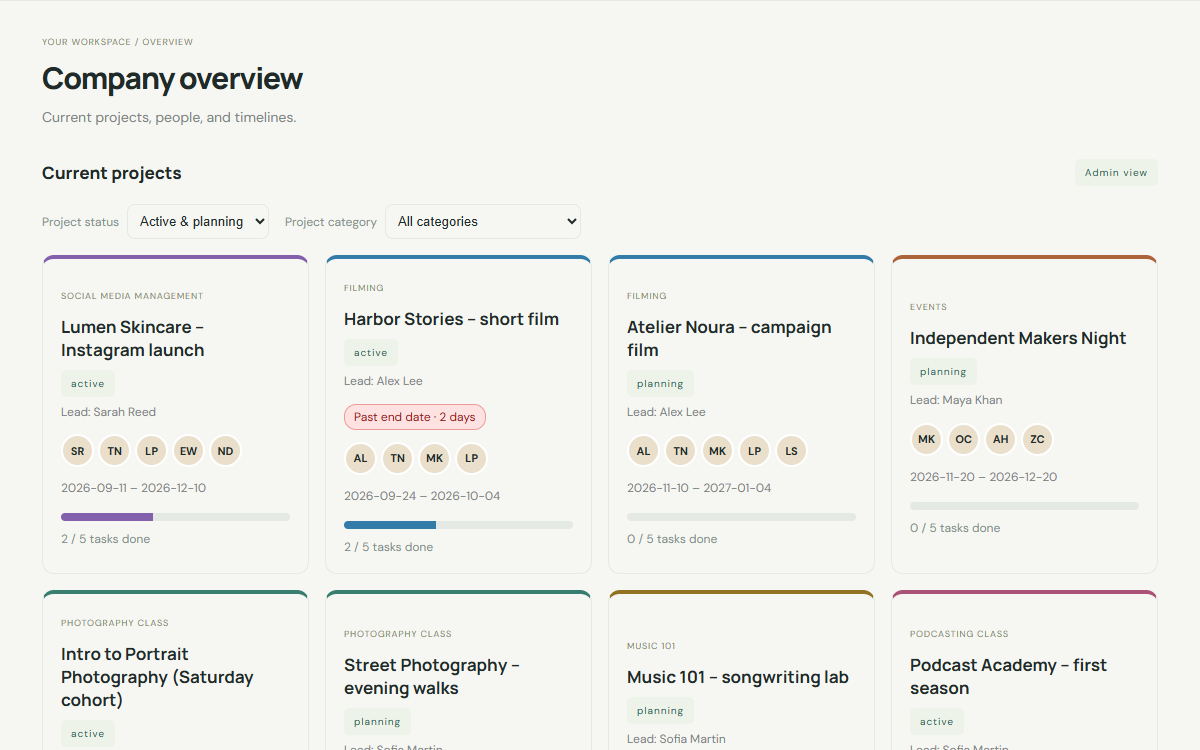Click MK avatar on Harbor Stories card

pyautogui.click(x=435, y=459)
